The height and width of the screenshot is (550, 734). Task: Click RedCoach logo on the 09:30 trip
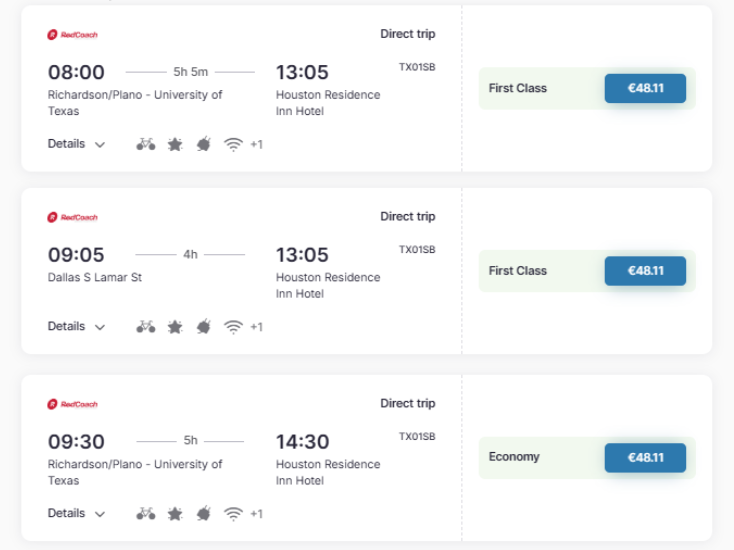(73, 404)
